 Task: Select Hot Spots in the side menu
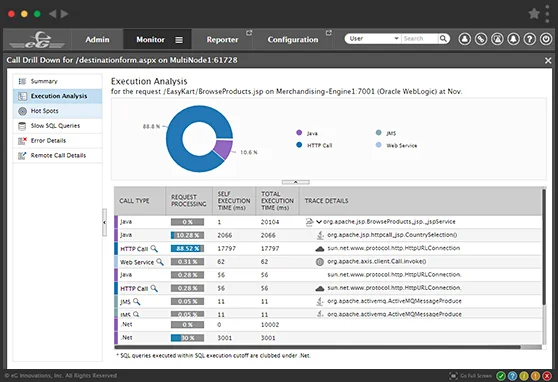[57, 111]
